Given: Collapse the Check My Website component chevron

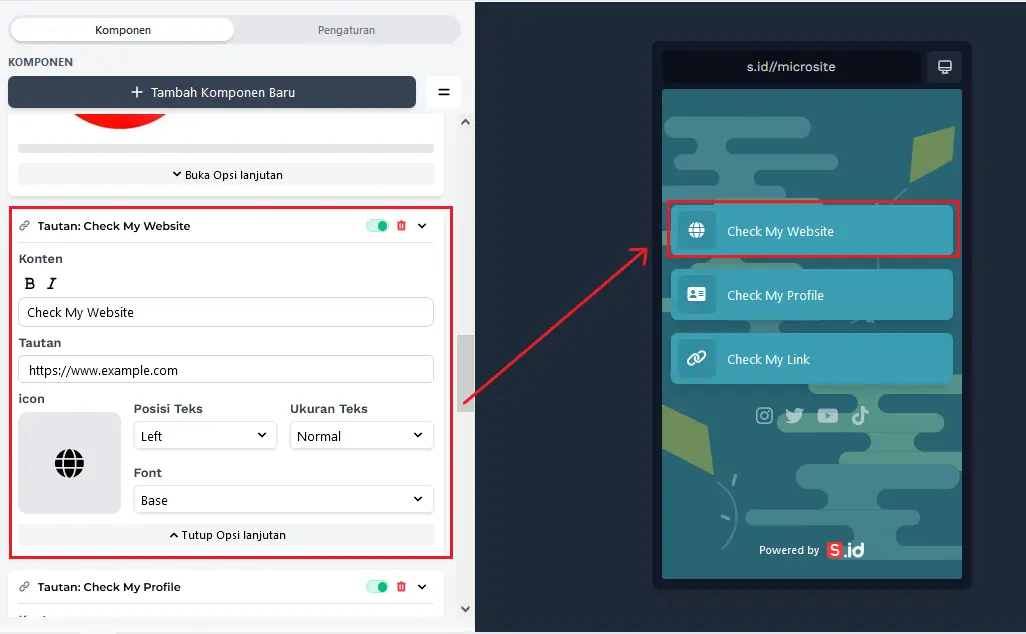Looking at the screenshot, I should click(422, 226).
